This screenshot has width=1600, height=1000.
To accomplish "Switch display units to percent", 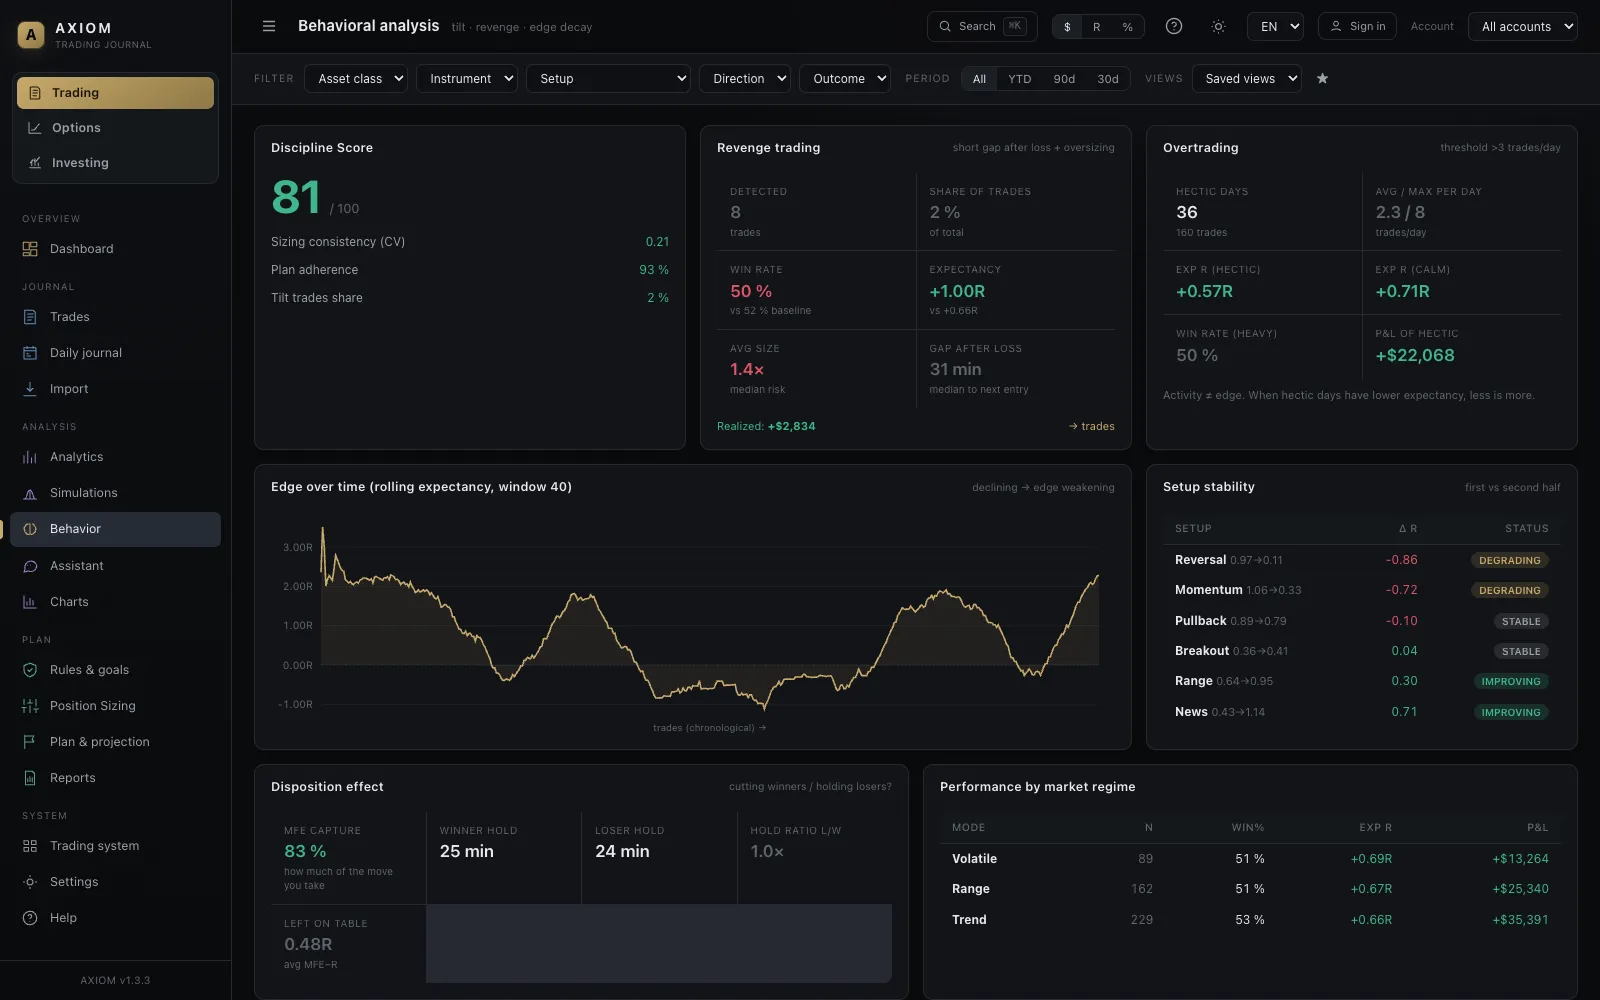I will (x=1127, y=27).
